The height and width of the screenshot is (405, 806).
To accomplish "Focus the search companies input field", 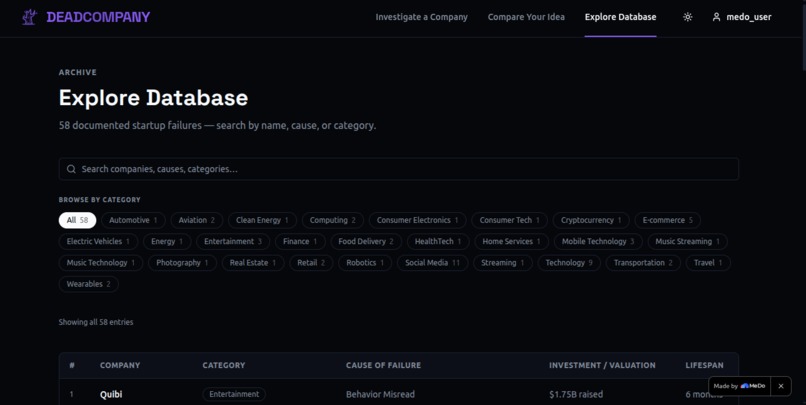I will [x=398, y=169].
